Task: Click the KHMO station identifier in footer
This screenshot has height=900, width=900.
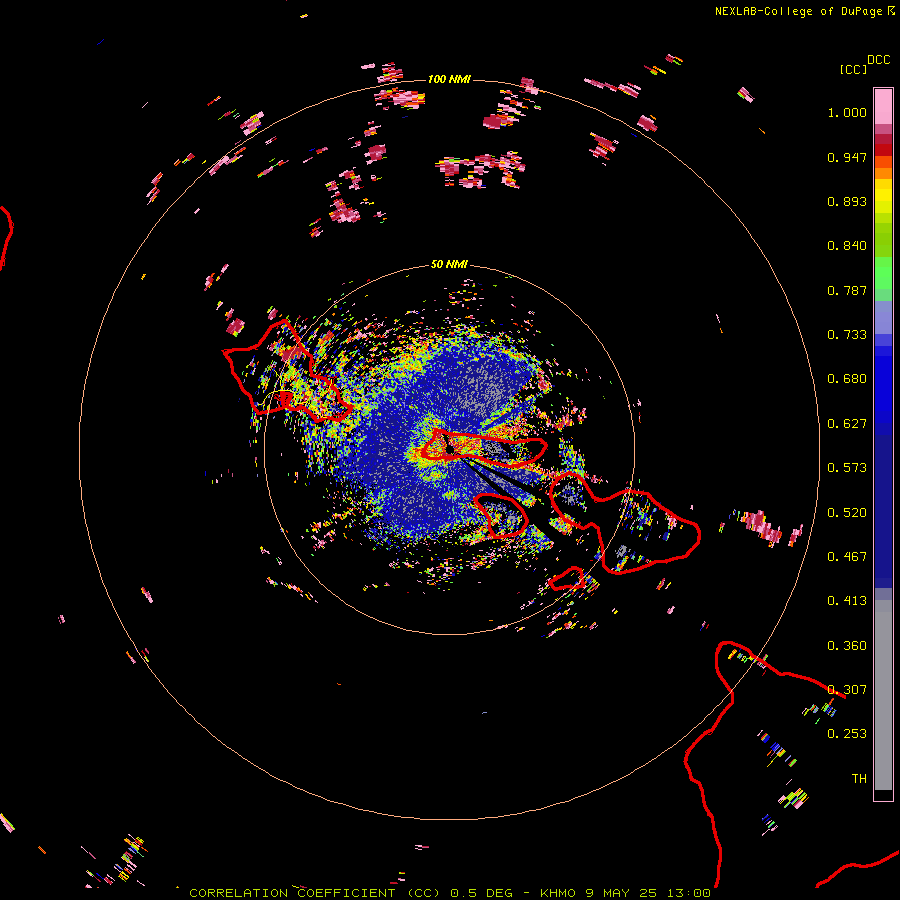Action: coord(557,893)
